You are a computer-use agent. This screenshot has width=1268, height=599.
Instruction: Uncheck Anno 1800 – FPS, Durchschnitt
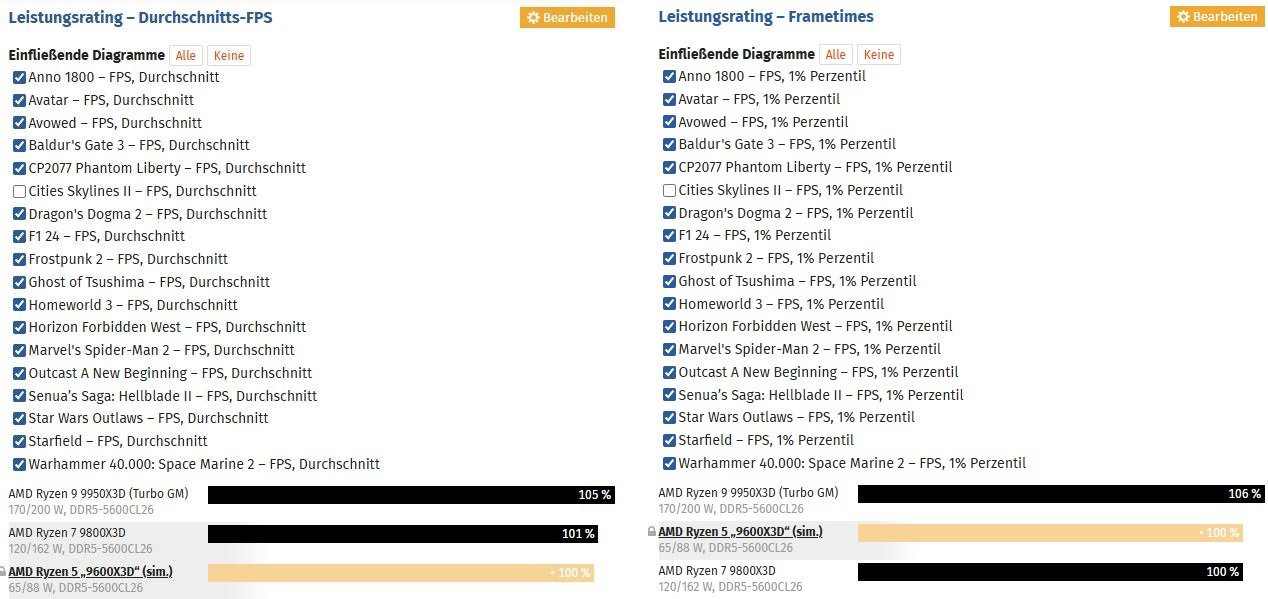tap(20, 77)
